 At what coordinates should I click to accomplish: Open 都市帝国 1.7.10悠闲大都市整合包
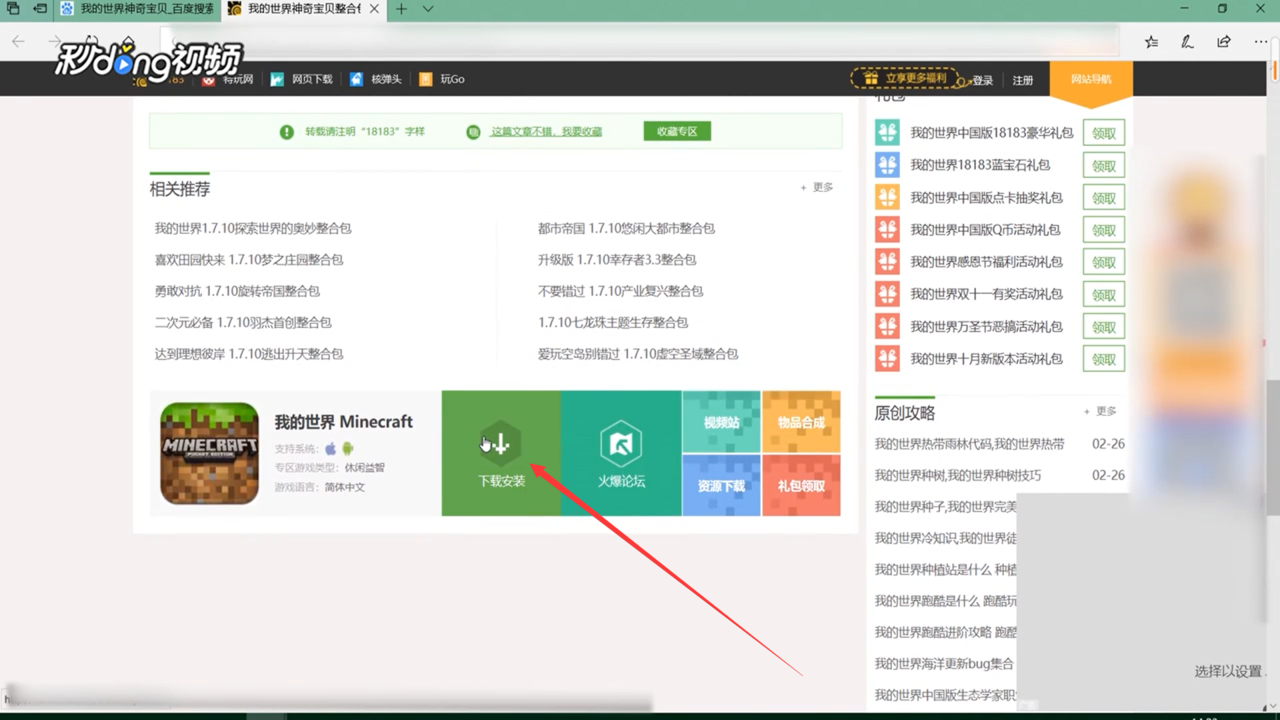tap(626, 228)
